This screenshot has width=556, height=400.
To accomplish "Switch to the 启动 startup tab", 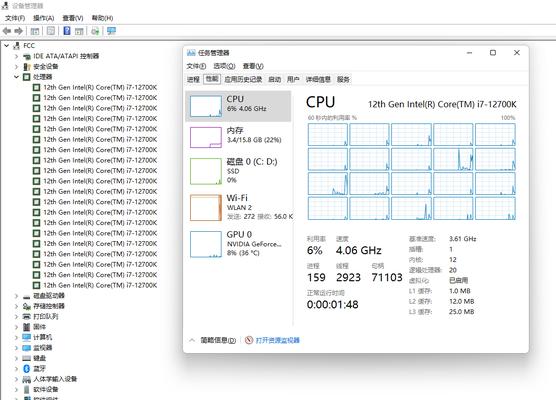I will tap(274, 79).
